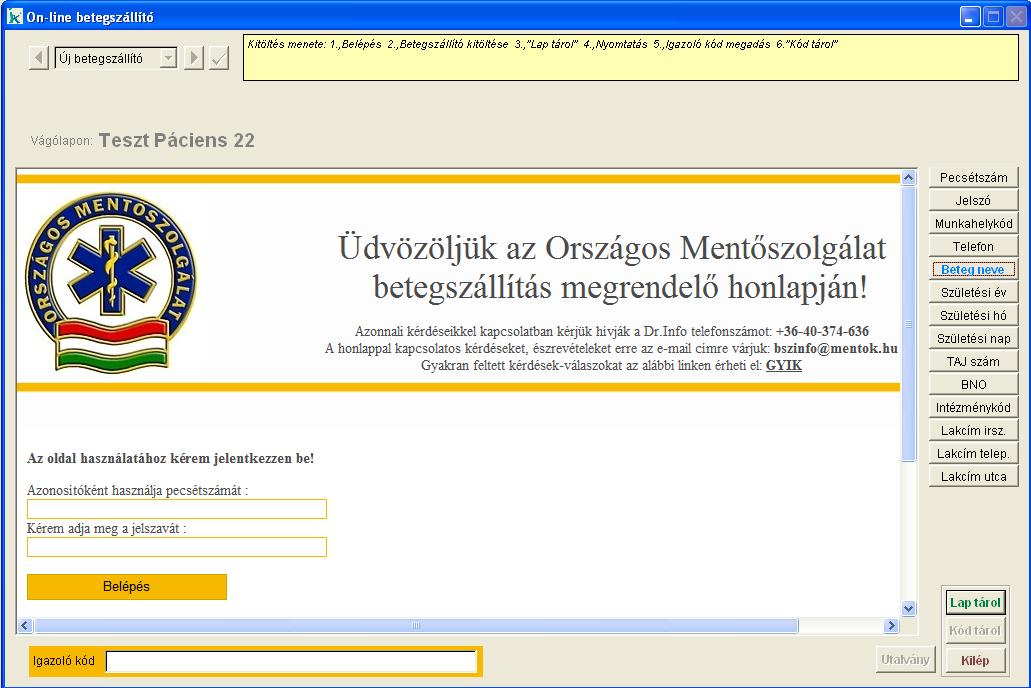Click the Igazoló kód text field
Viewport: 1031px width, 688px height.
pos(291,661)
